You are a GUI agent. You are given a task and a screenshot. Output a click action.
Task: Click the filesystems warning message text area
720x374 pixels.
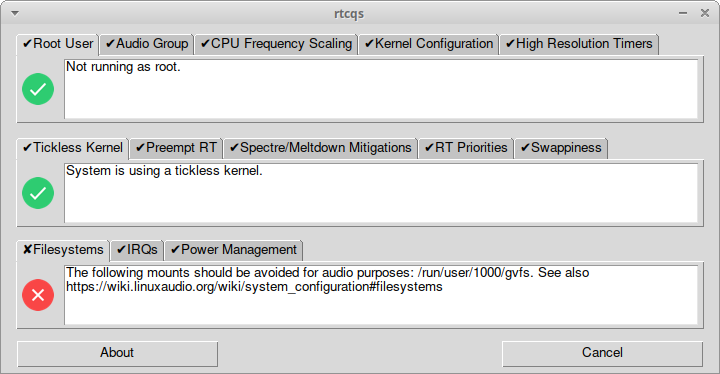381,295
